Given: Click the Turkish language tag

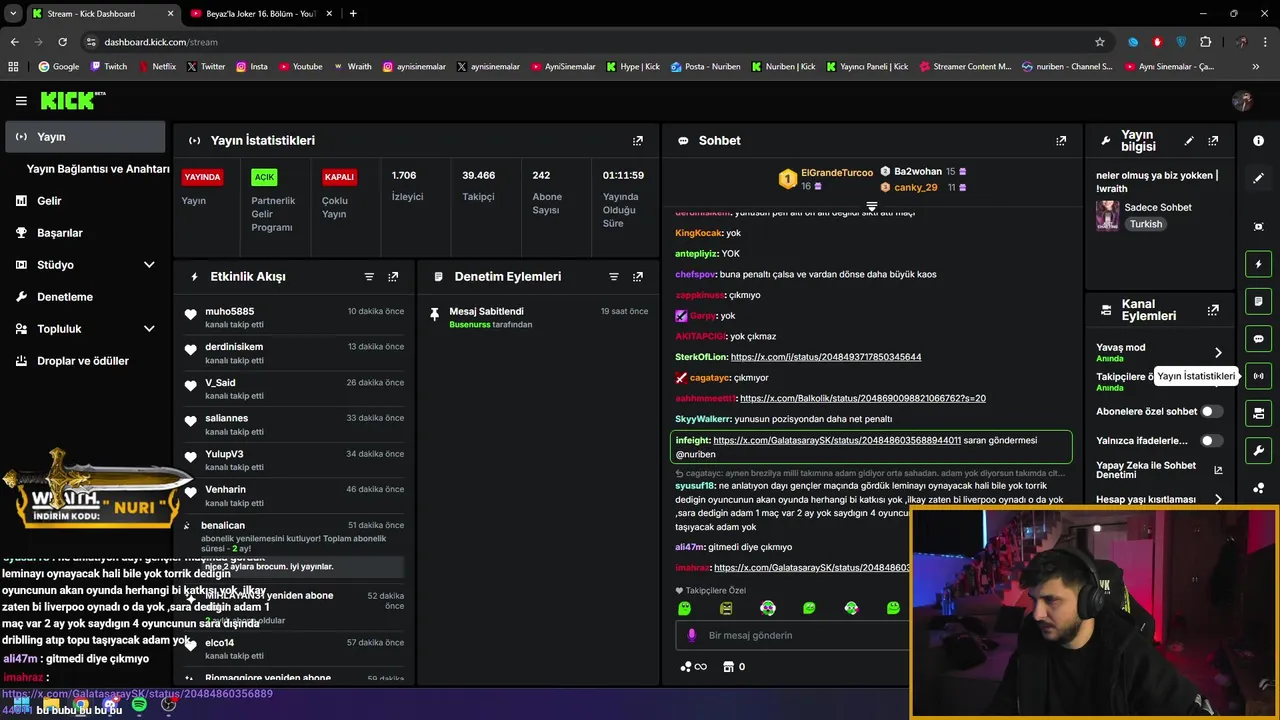Looking at the screenshot, I should point(1146,224).
